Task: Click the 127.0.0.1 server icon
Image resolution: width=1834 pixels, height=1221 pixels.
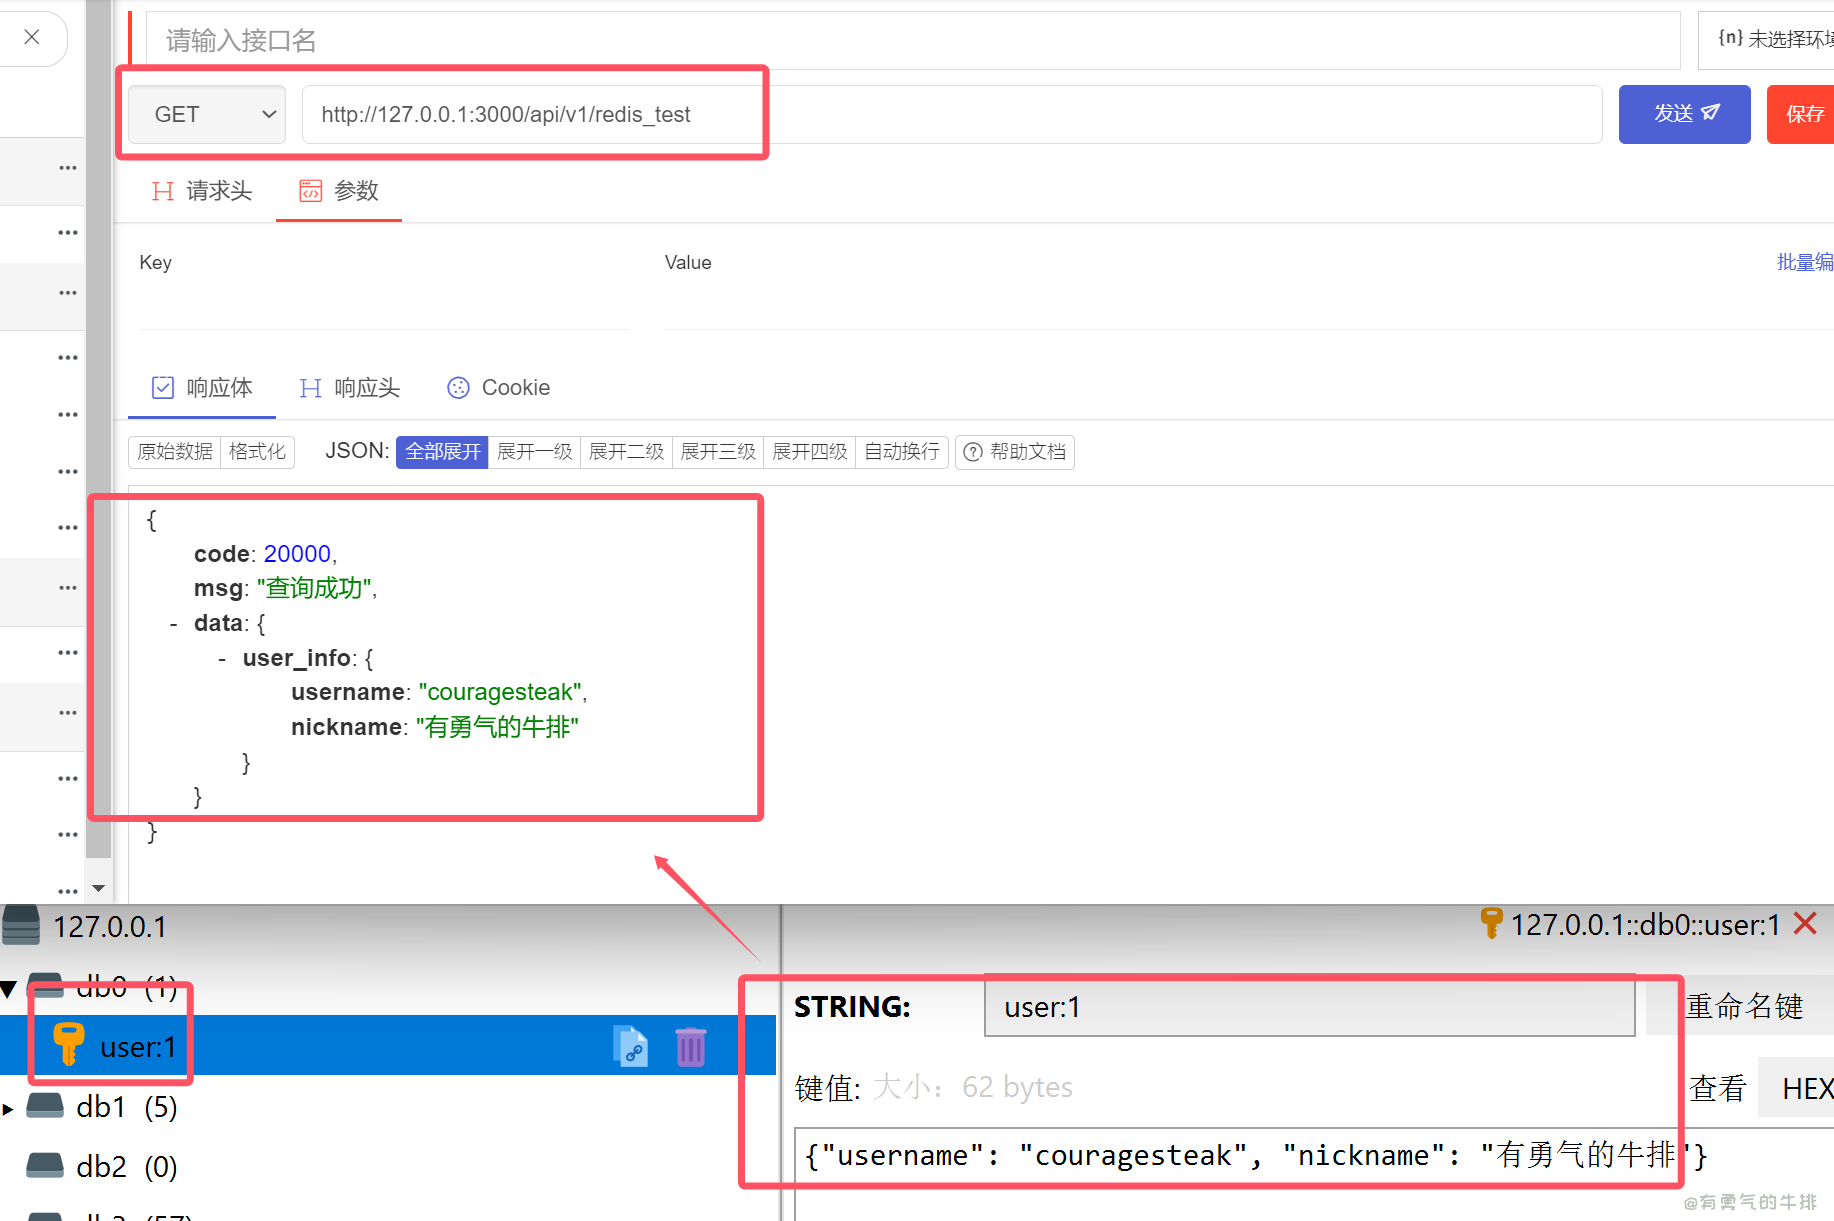Action: 21,925
